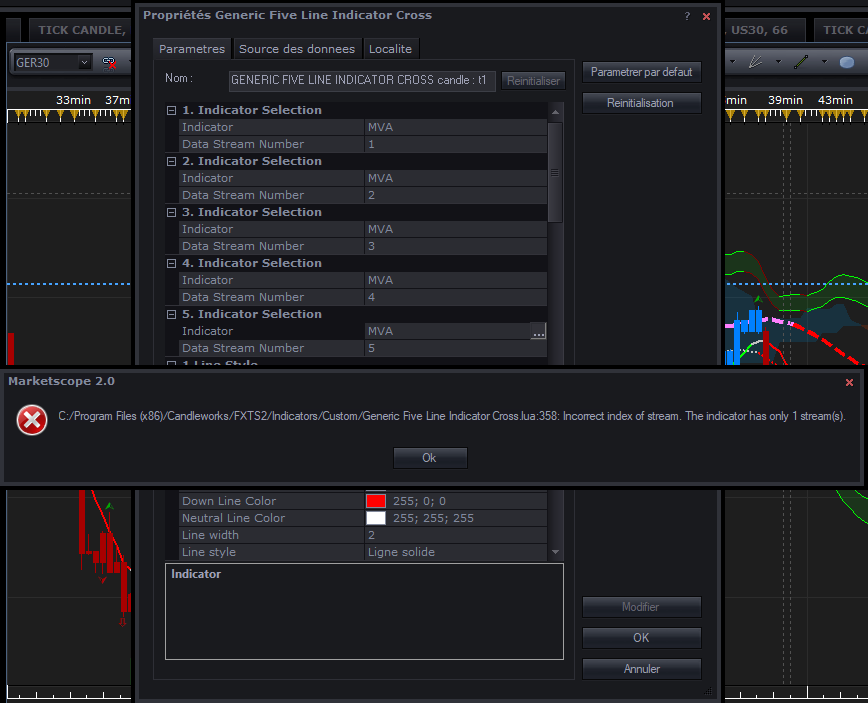Click the Modifier button
Viewport: 868px width, 703px height.
pyautogui.click(x=642, y=607)
